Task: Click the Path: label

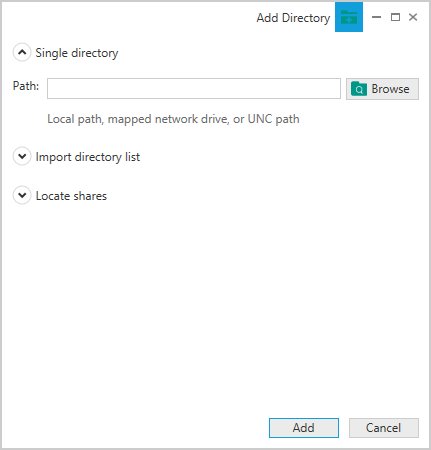Action: pos(26,86)
